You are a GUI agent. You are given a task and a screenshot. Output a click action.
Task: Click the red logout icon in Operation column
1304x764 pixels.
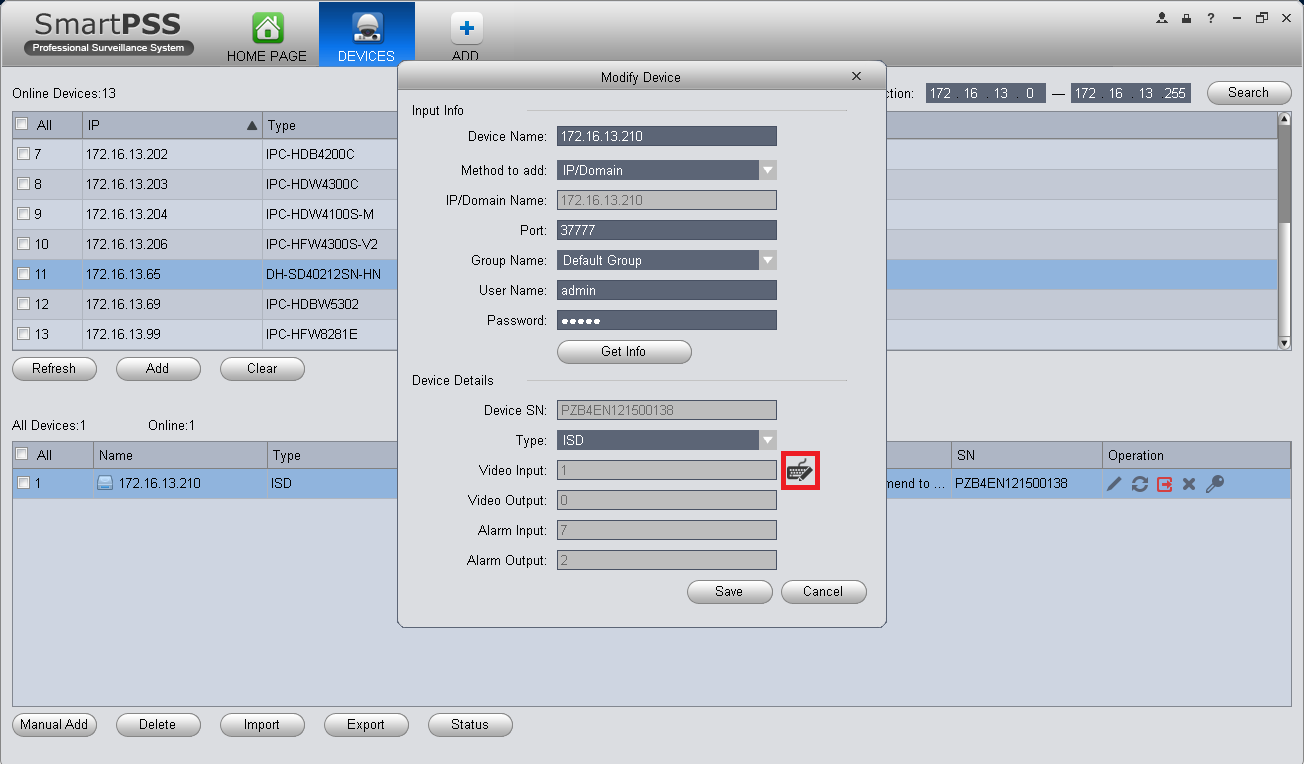pyautogui.click(x=1164, y=484)
